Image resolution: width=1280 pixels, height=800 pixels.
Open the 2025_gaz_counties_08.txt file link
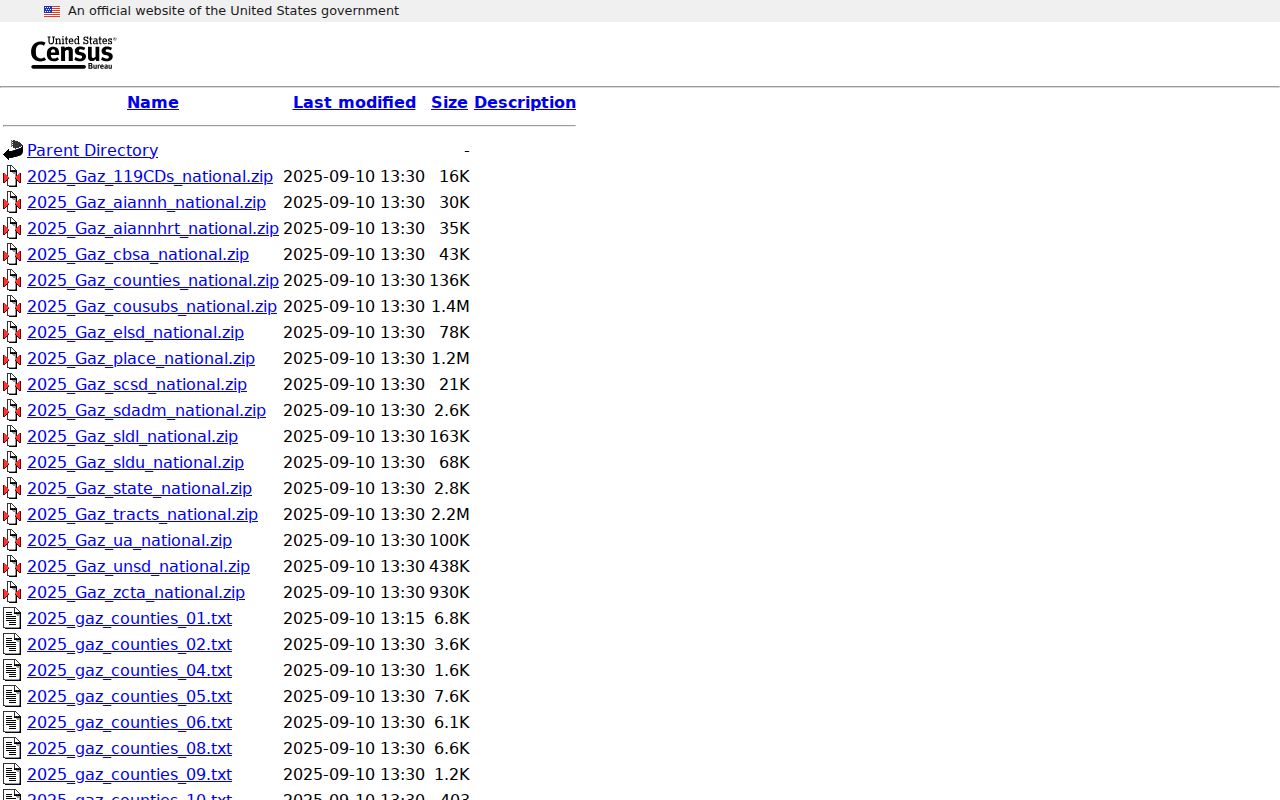pyautogui.click(x=129, y=748)
